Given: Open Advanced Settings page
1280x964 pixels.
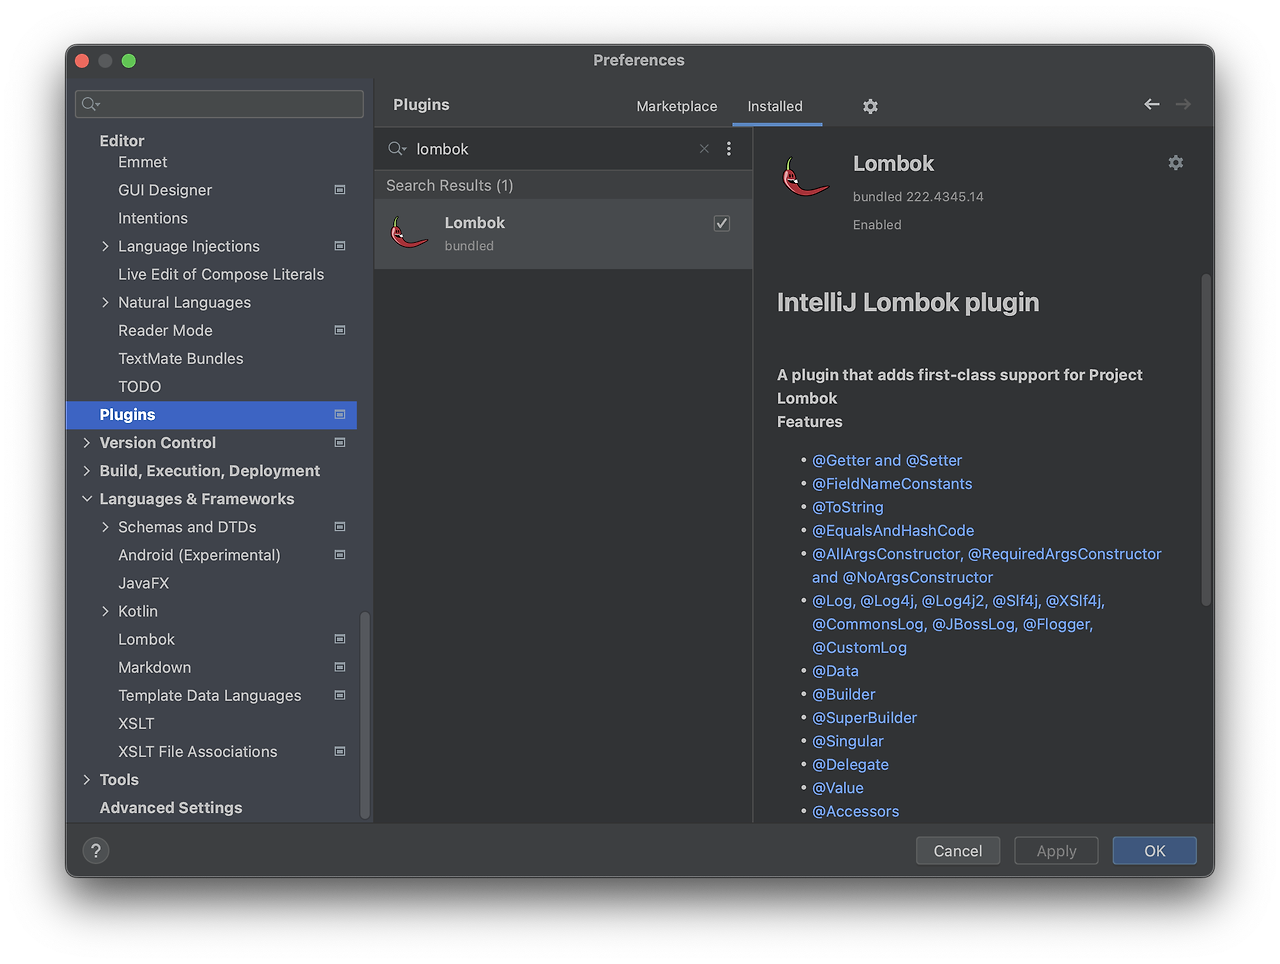Looking at the screenshot, I should pyautogui.click(x=171, y=807).
